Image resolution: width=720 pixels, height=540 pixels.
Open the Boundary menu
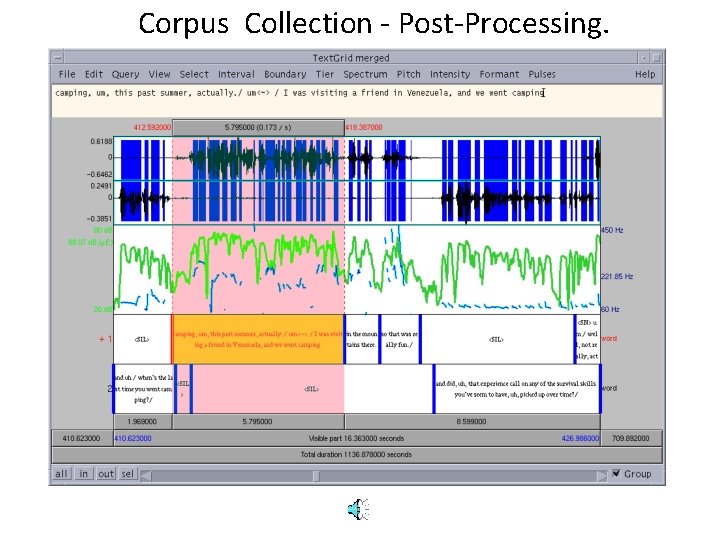click(285, 74)
